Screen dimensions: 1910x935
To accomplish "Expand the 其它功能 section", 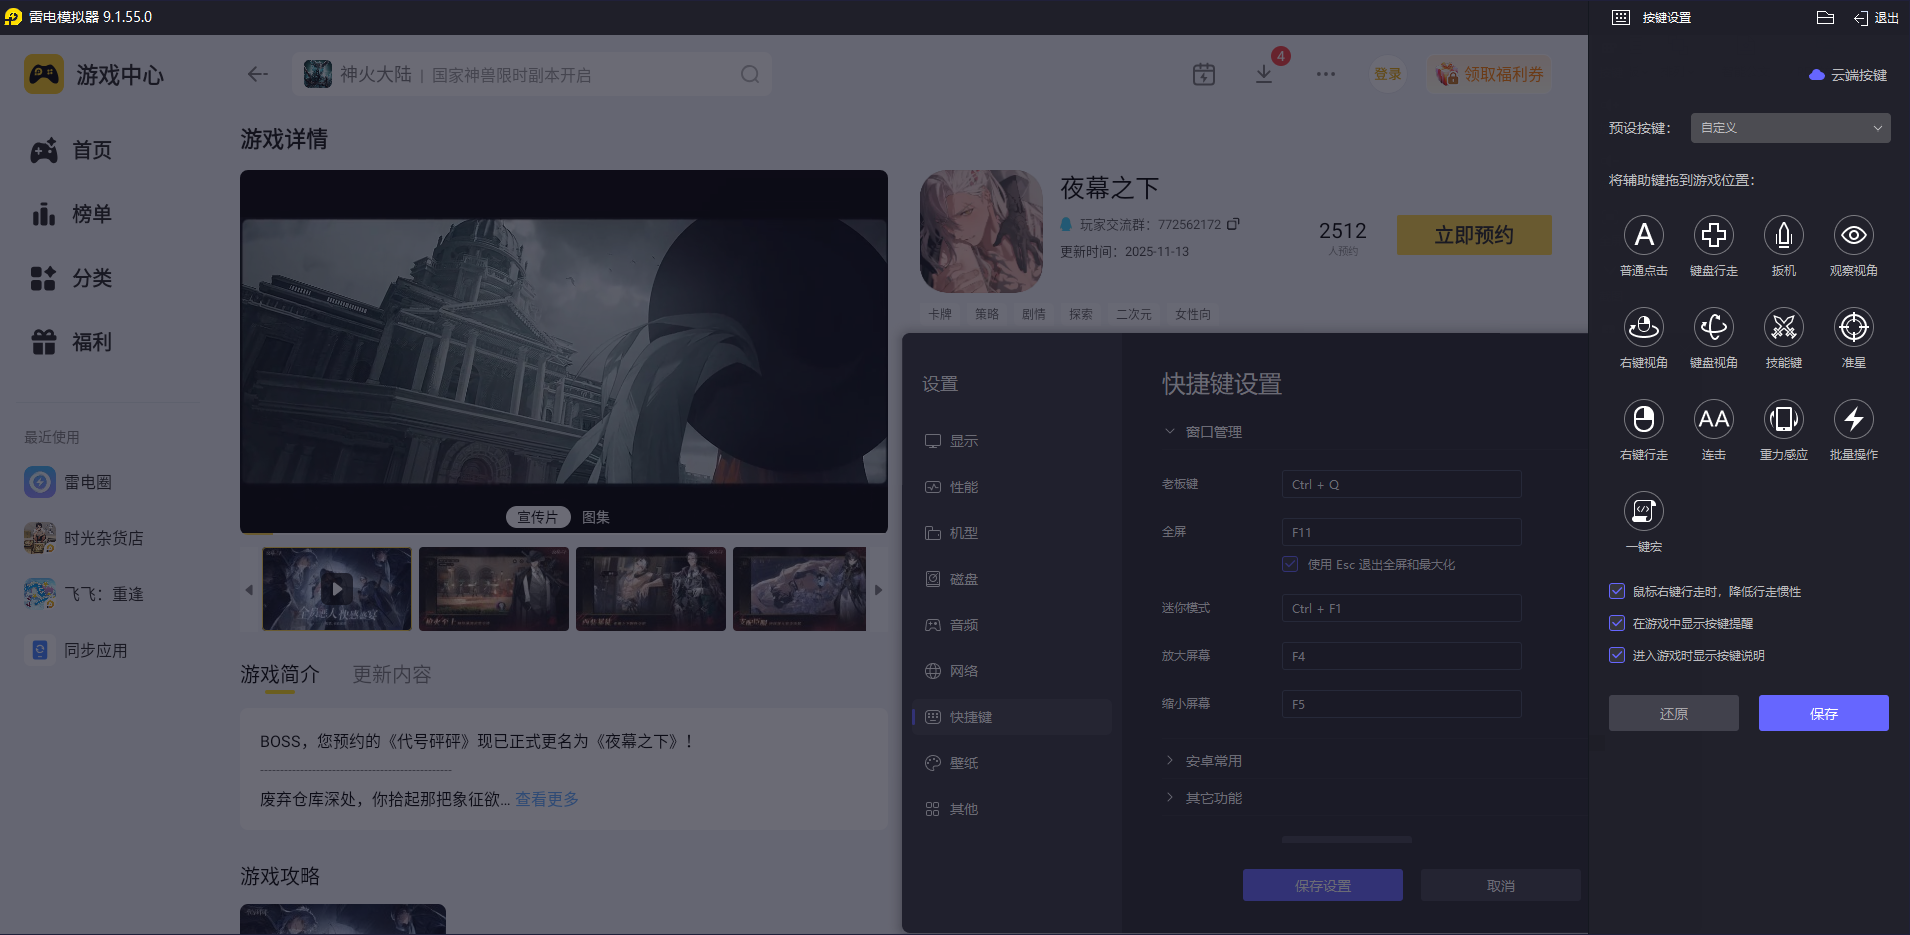I will 1212,797.
